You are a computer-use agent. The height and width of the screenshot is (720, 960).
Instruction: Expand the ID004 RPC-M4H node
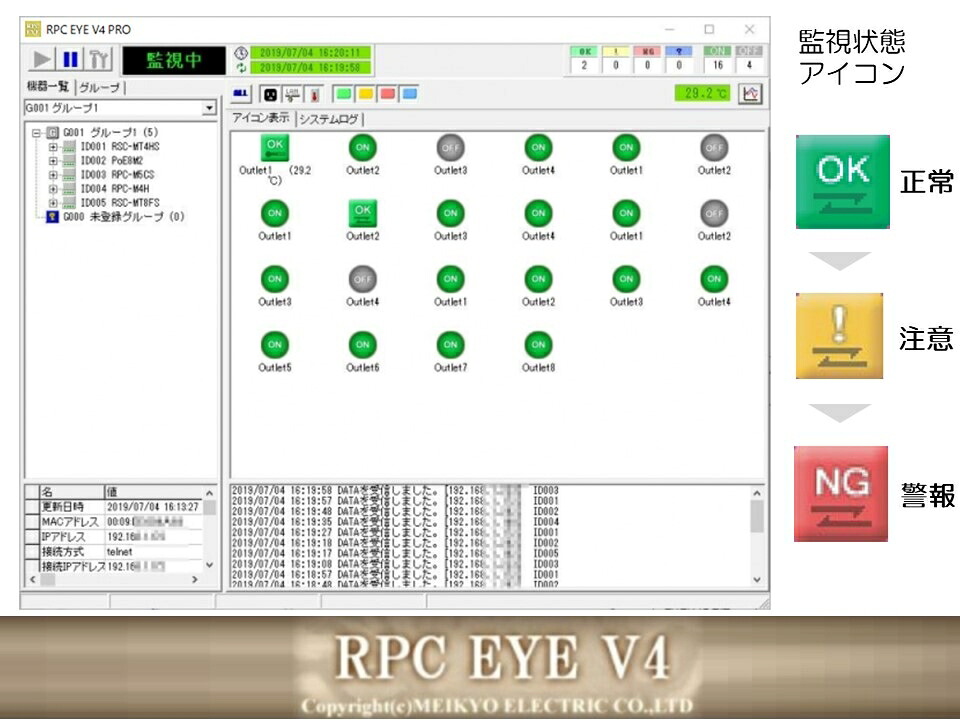[x=53, y=189]
